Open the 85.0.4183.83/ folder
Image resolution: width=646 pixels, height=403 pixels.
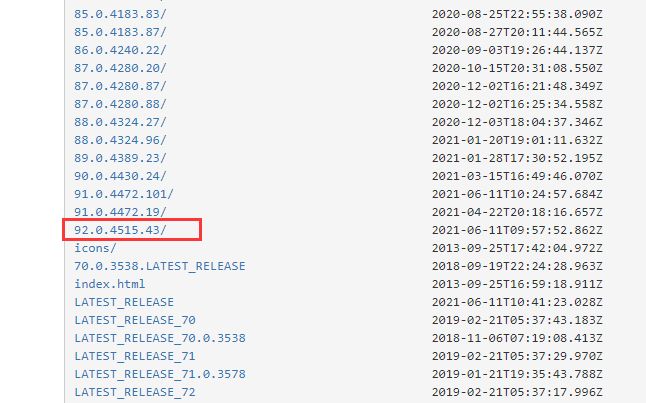tap(120, 14)
